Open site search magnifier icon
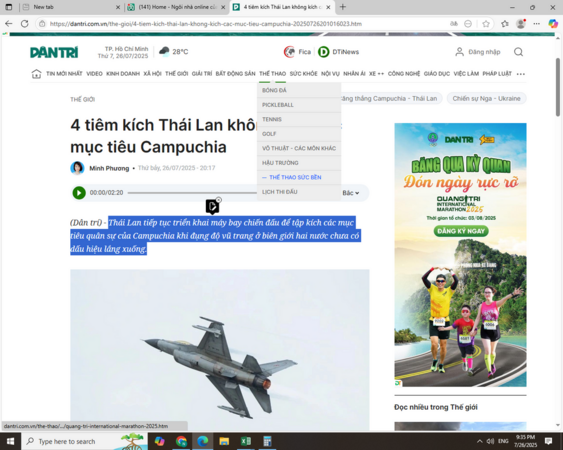This screenshot has width=563, height=450. tap(518, 52)
